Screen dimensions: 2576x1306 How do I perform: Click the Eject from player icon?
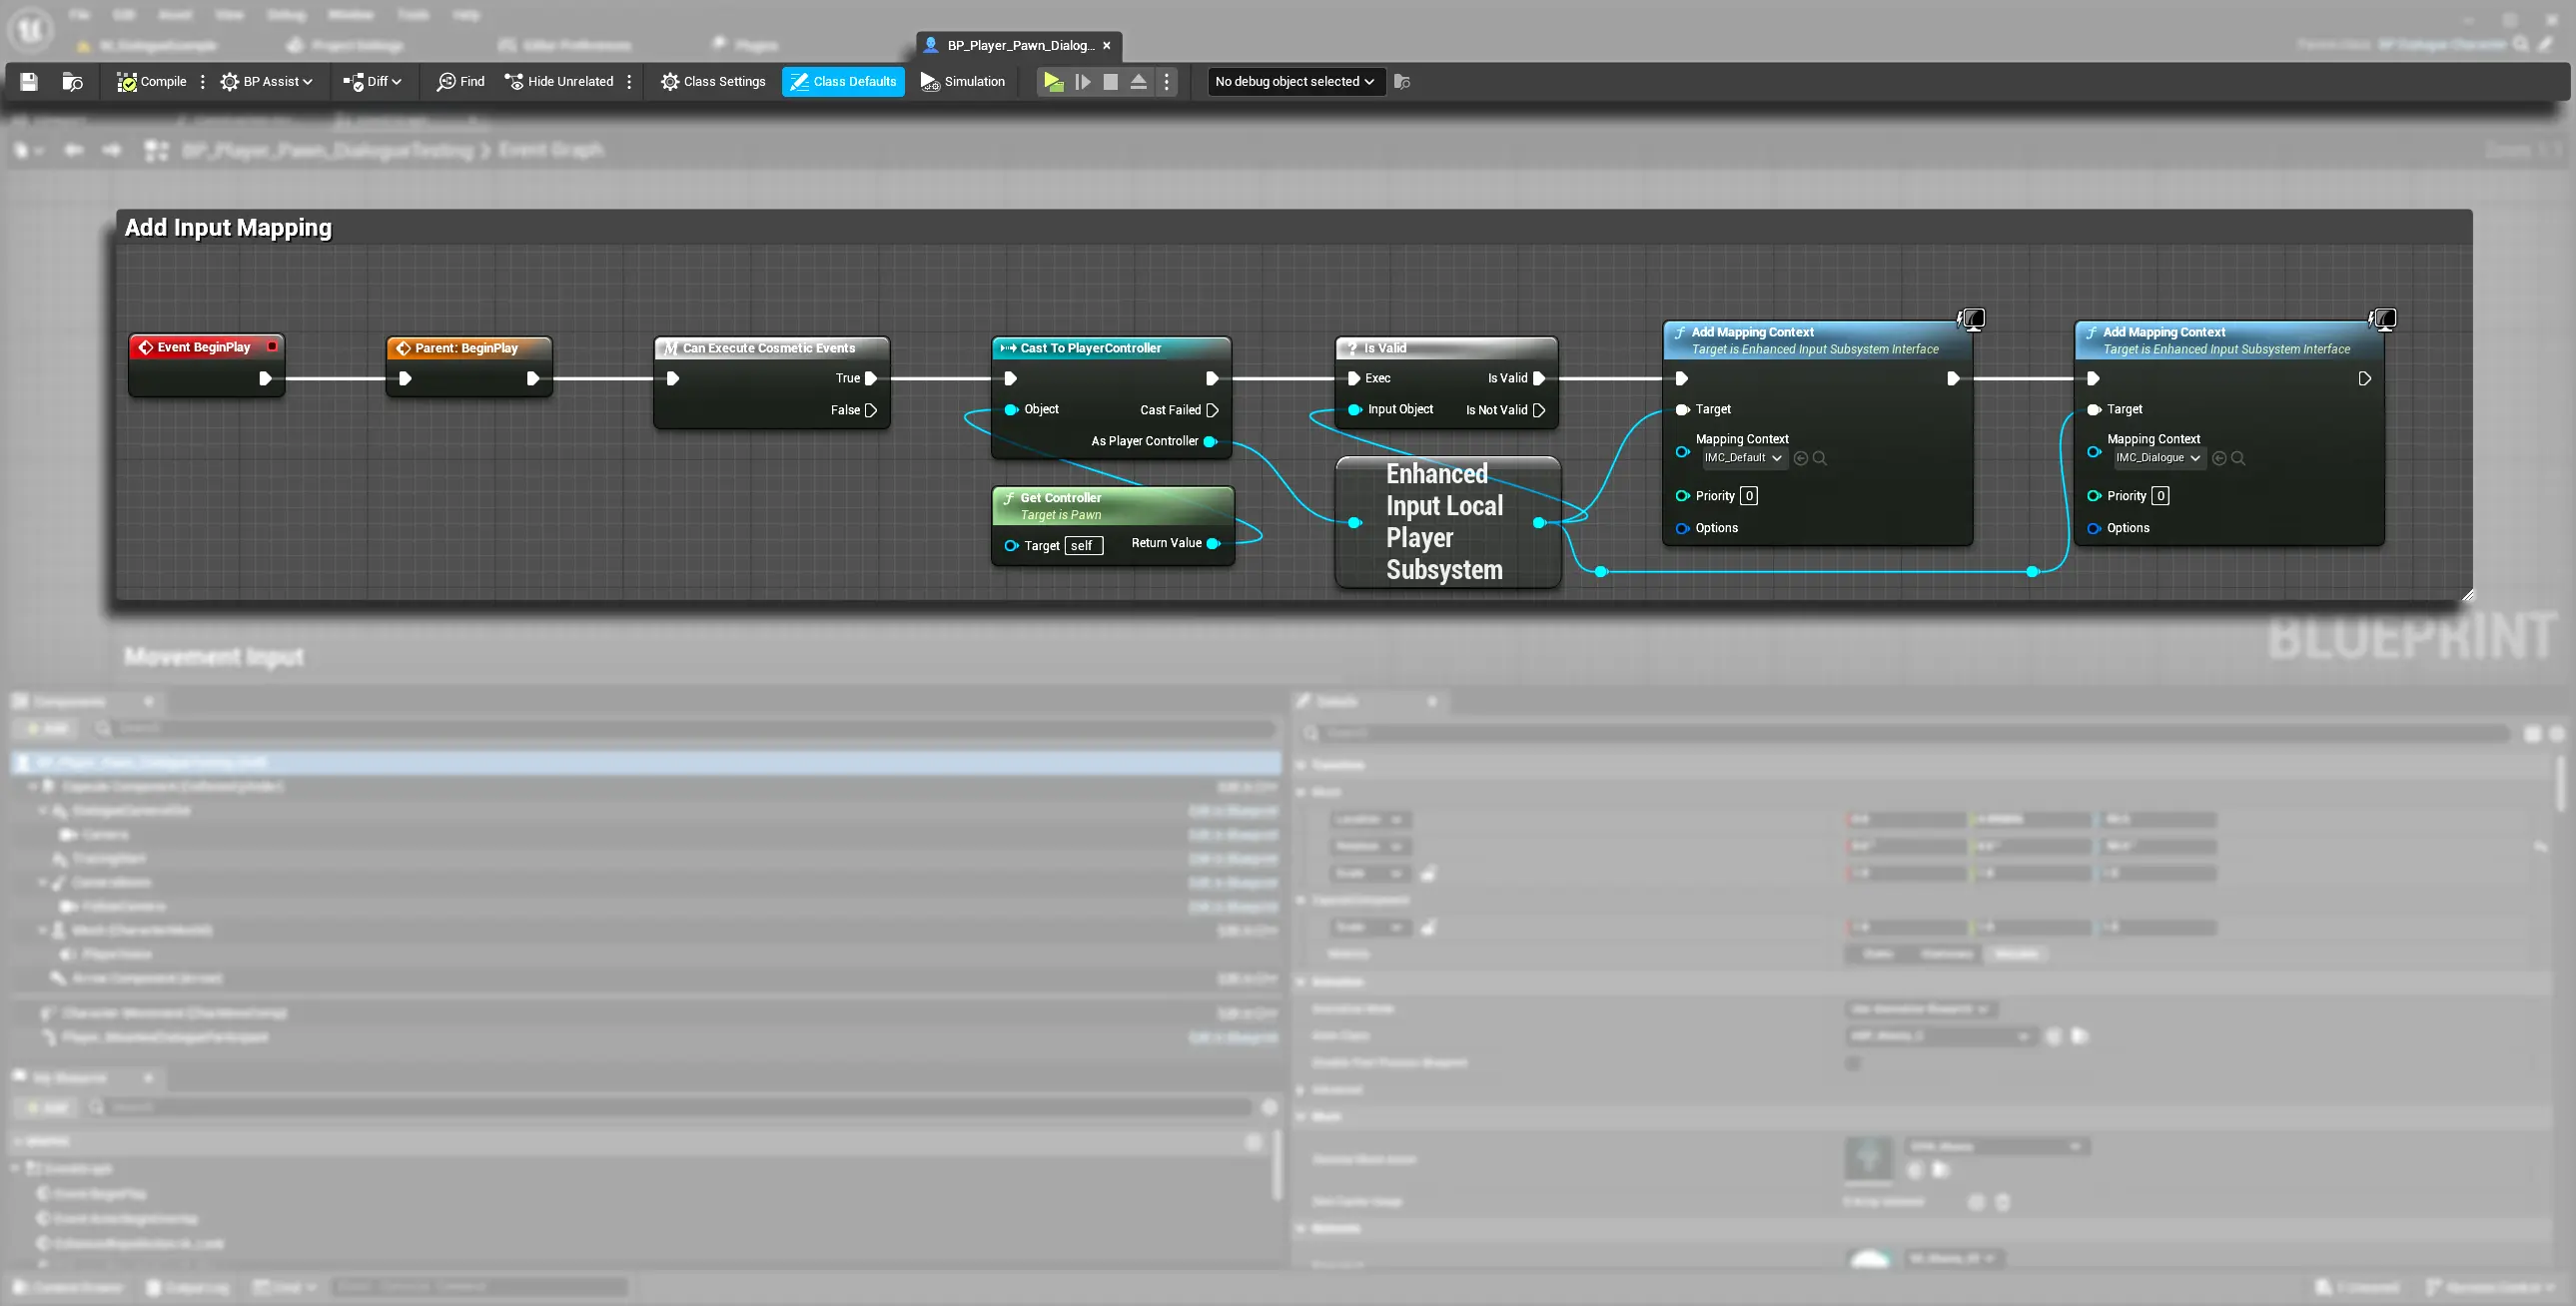coord(1138,82)
